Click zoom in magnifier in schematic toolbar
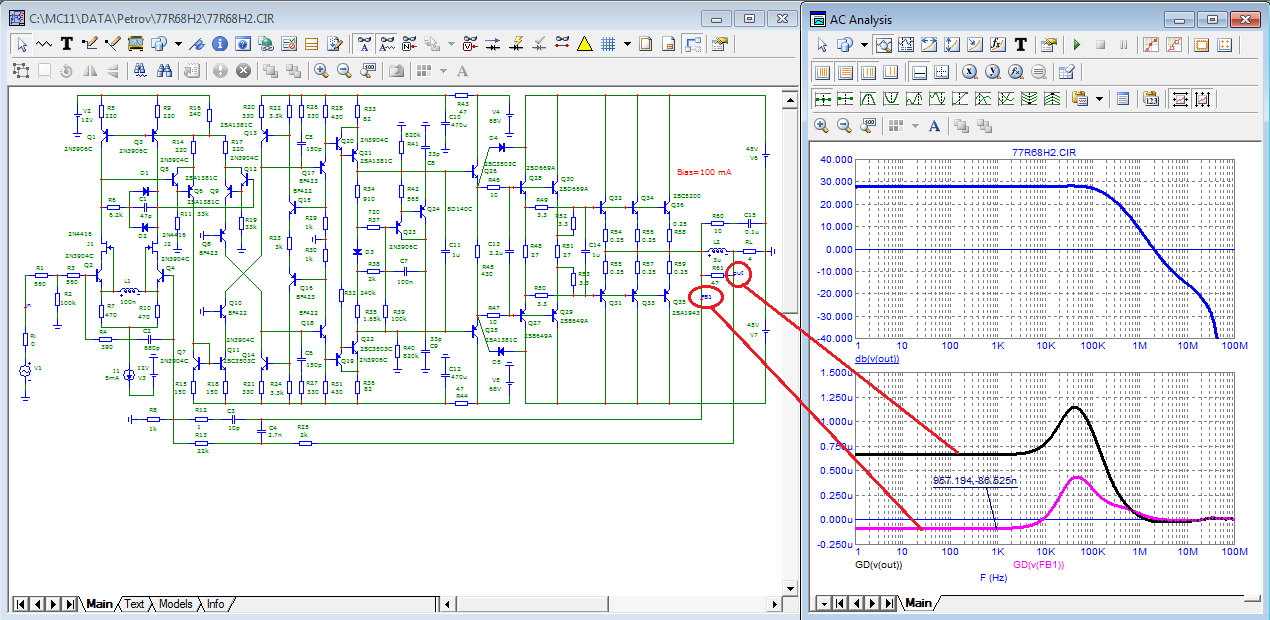This screenshot has width=1270, height=620. tap(321, 71)
